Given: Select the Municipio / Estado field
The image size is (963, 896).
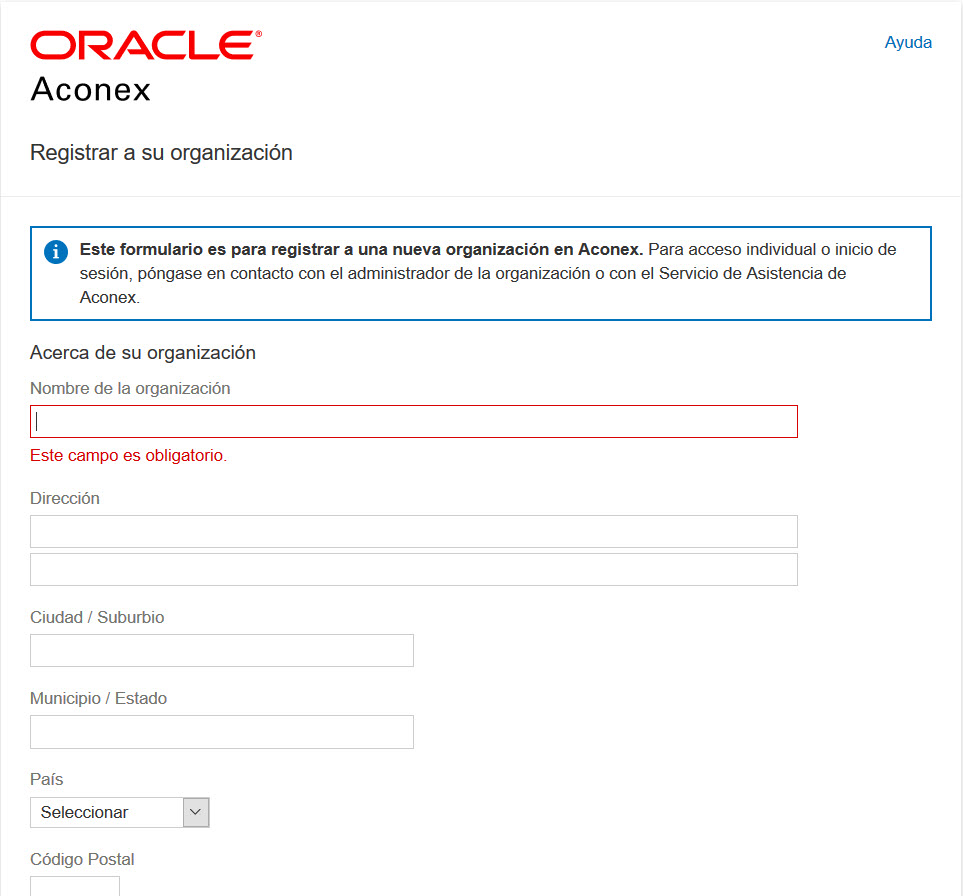Looking at the screenshot, I should [x=222, y=731].
